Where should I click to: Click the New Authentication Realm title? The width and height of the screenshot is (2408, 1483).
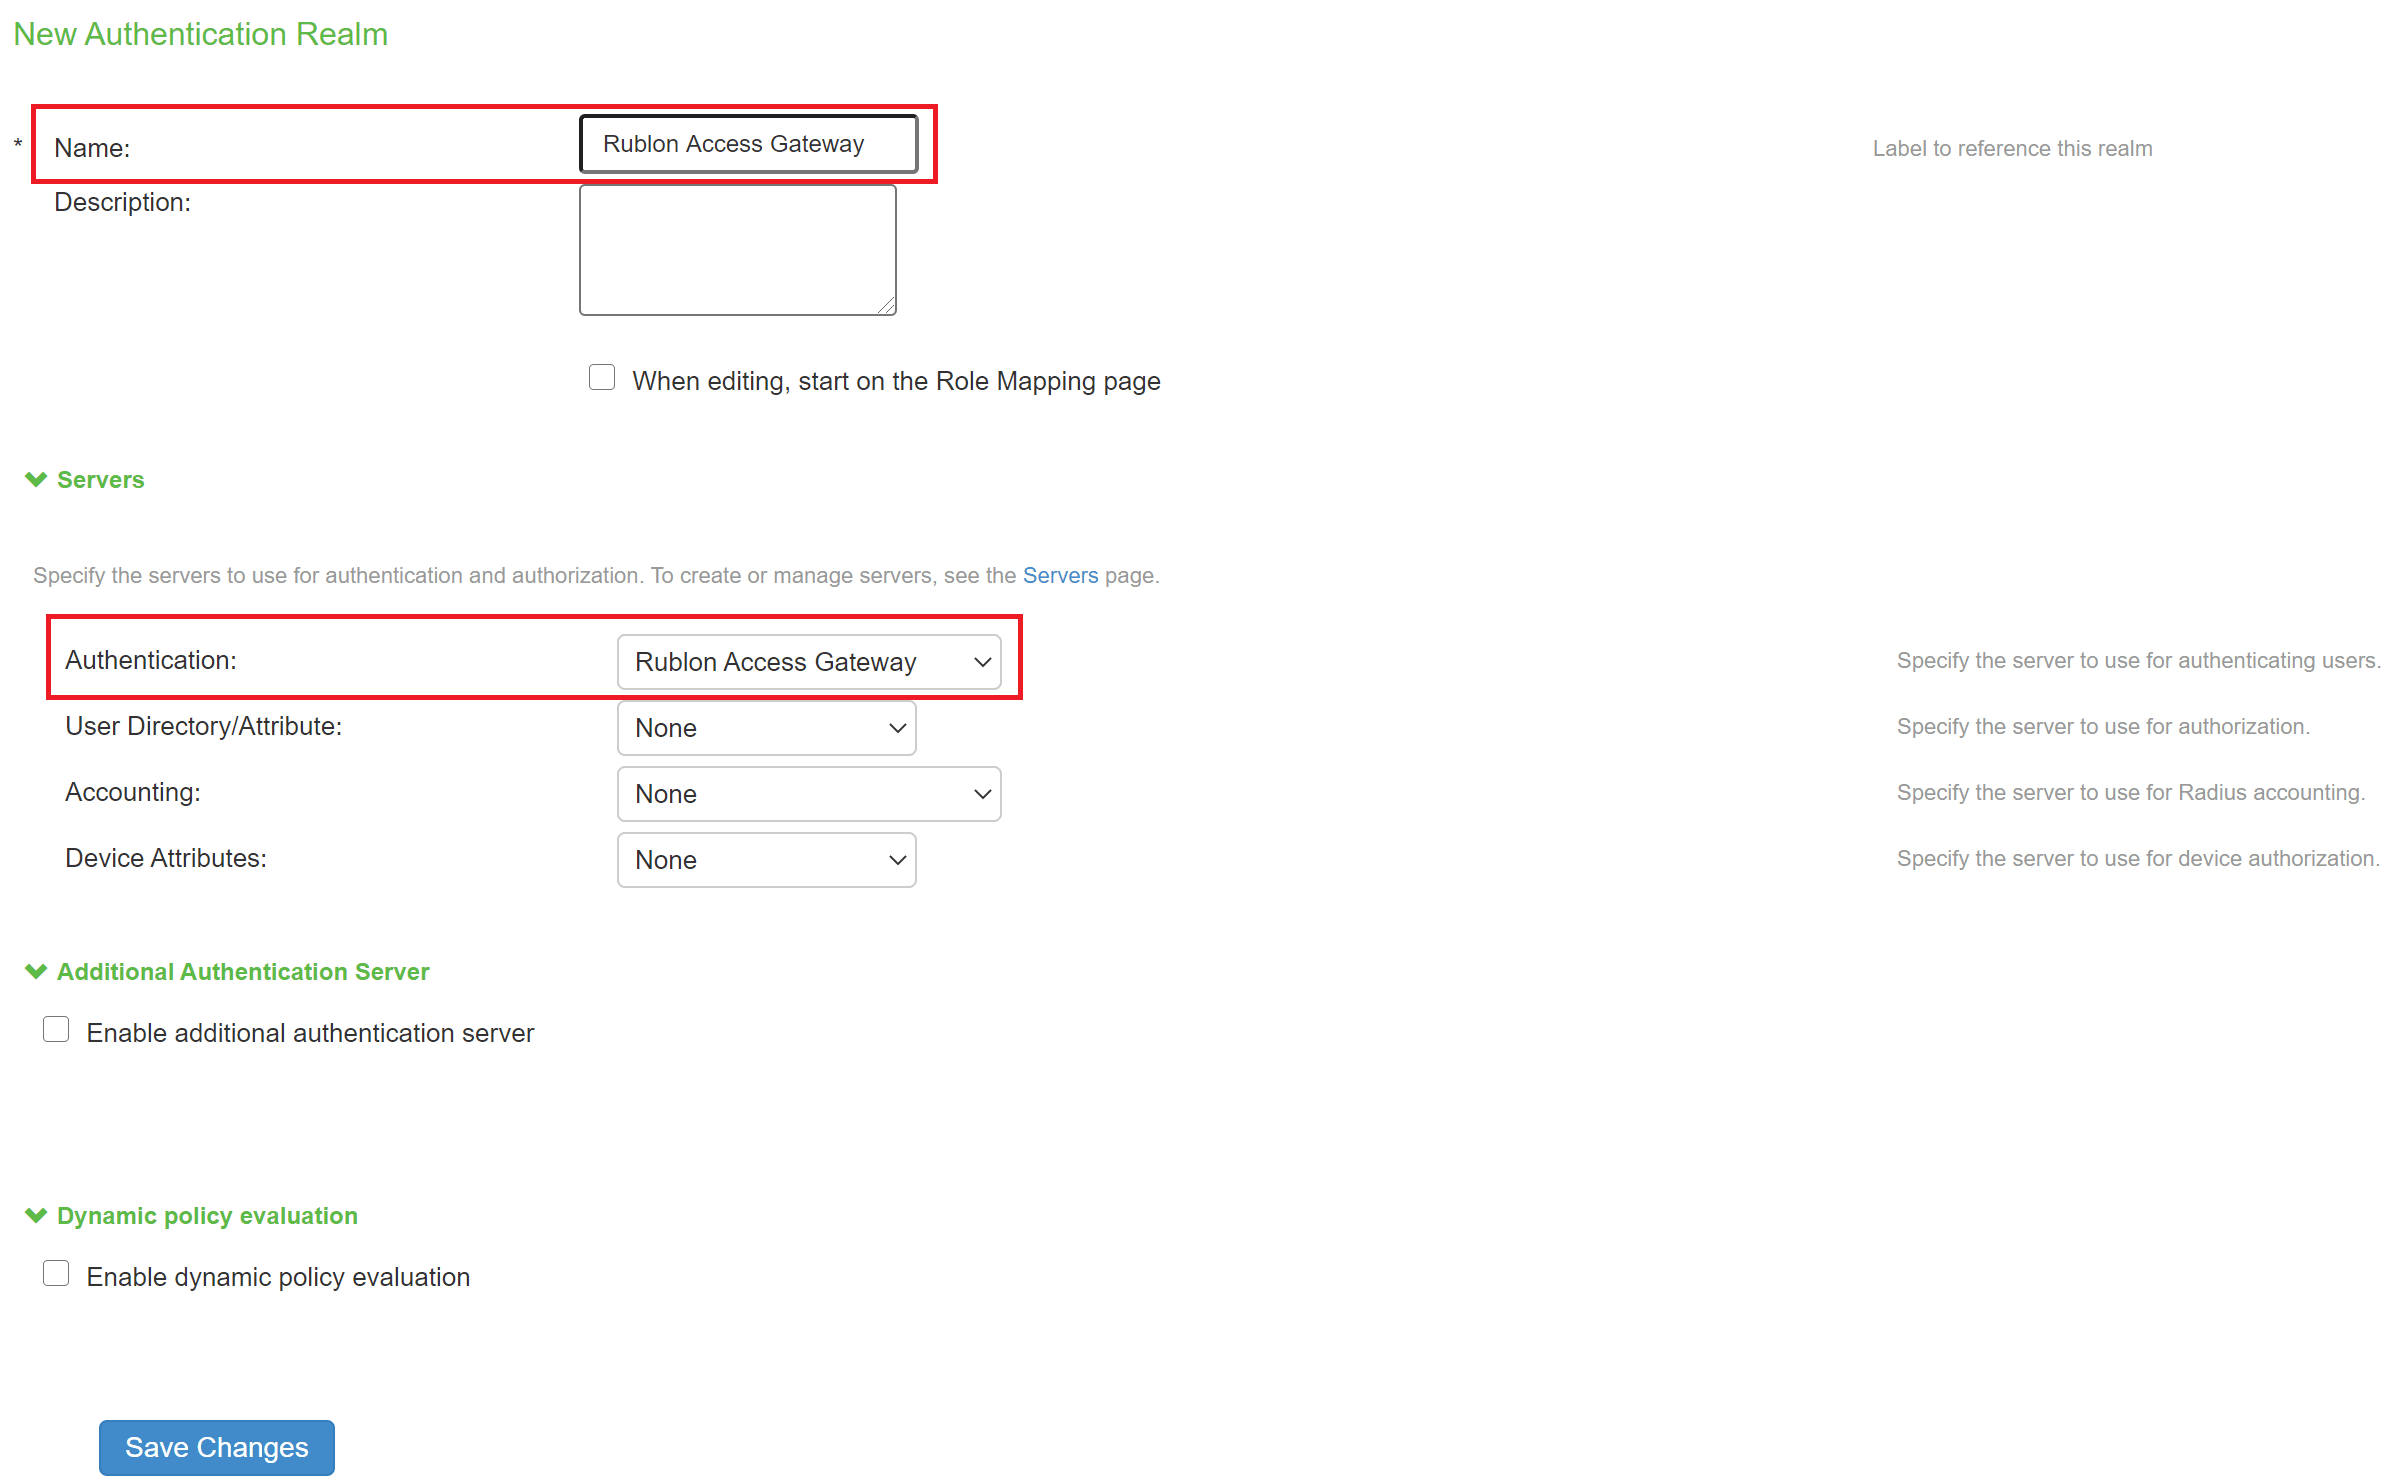pyautogui.click(x=200, y=34)
